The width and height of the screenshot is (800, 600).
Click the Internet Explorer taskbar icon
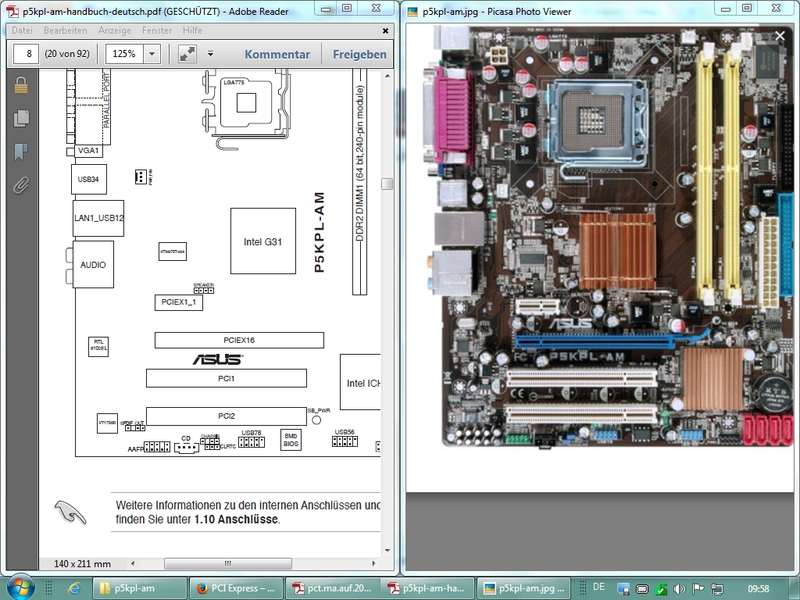(x=73, y=587)
